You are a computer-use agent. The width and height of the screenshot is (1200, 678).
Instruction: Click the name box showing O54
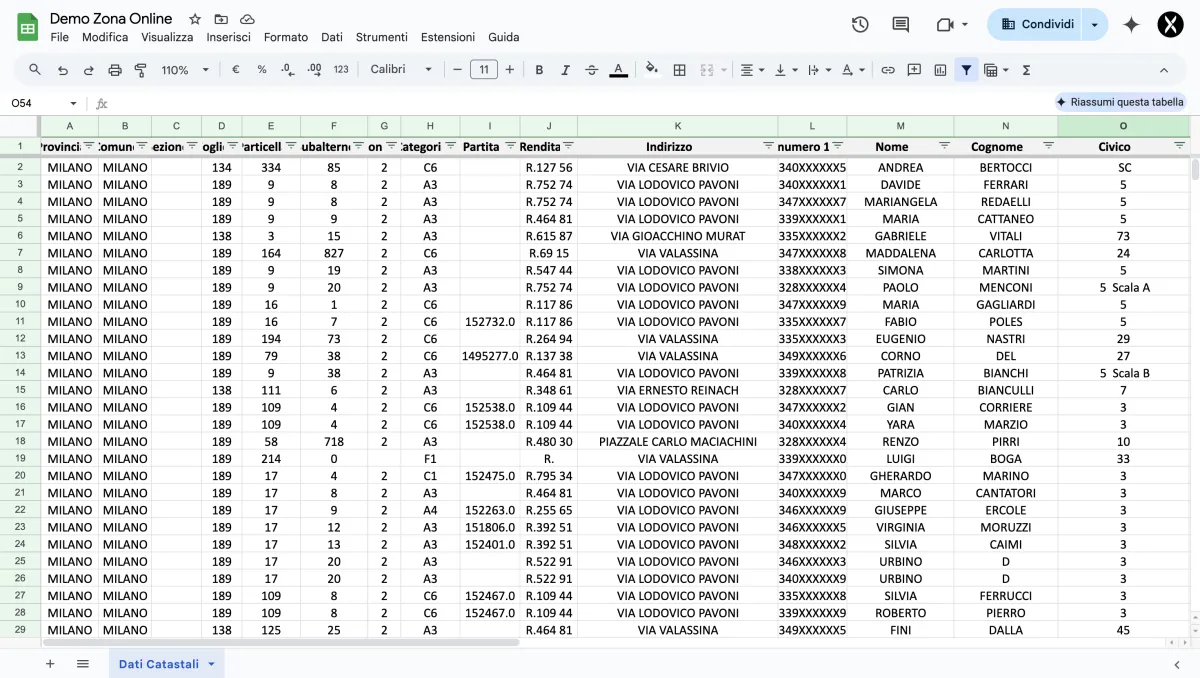[43, 103]
